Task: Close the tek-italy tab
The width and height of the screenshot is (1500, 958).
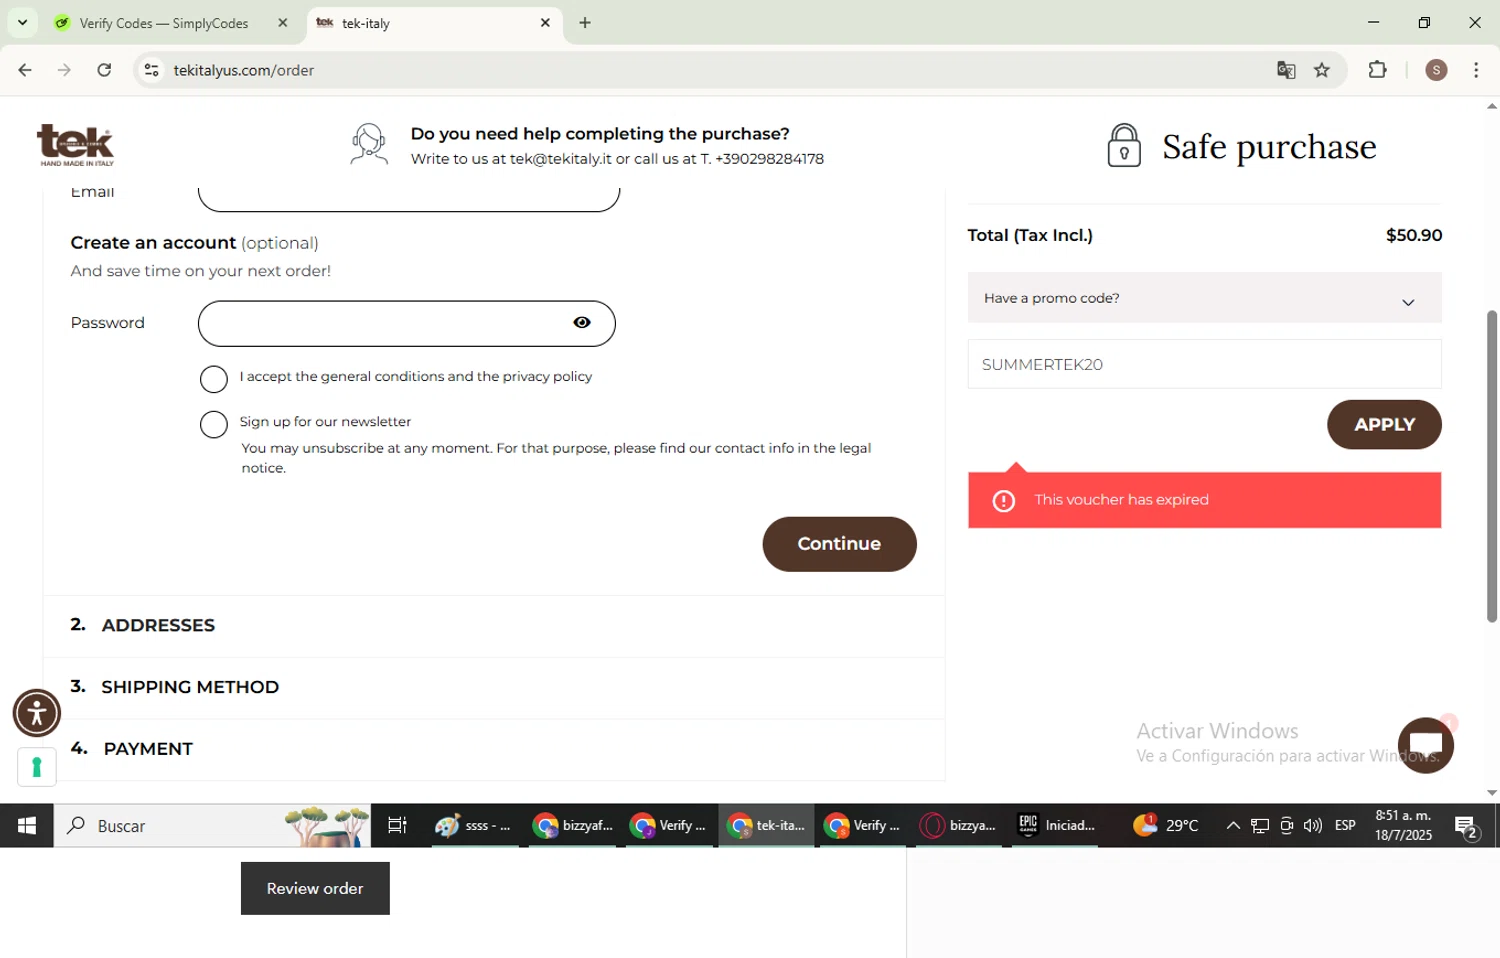Action: click(545, 22)
